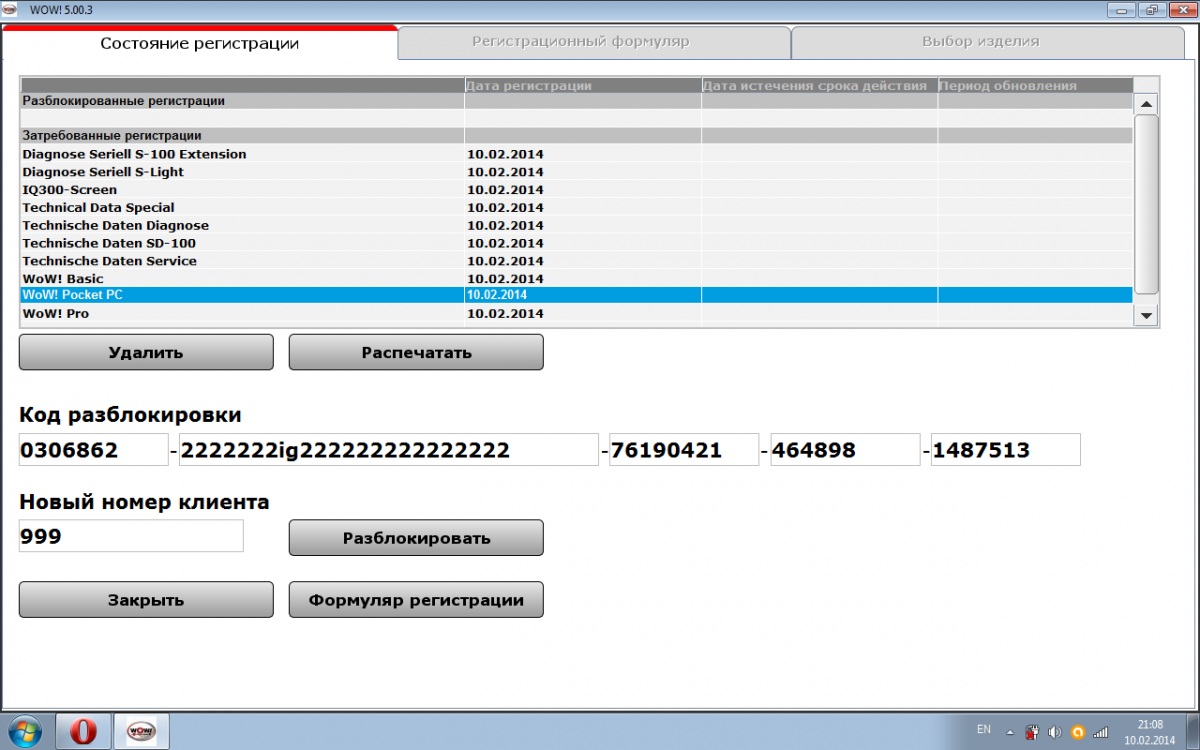Click the registration list scrollbar thumb
Viewport: 1200px width, 750px height.
point(1147,203)
